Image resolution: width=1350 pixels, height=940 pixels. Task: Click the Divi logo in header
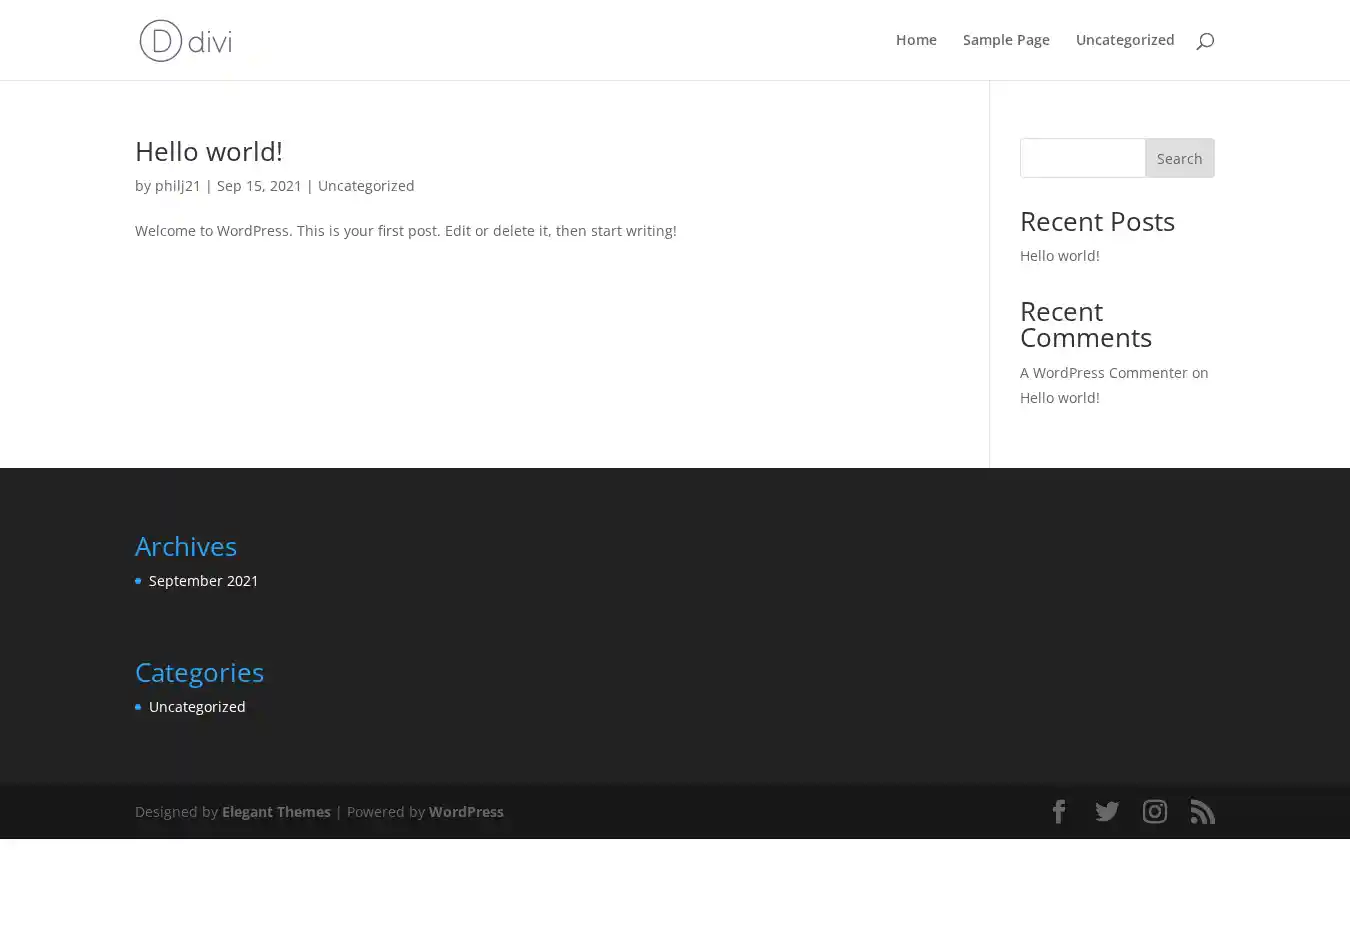[x=185, y=41]
